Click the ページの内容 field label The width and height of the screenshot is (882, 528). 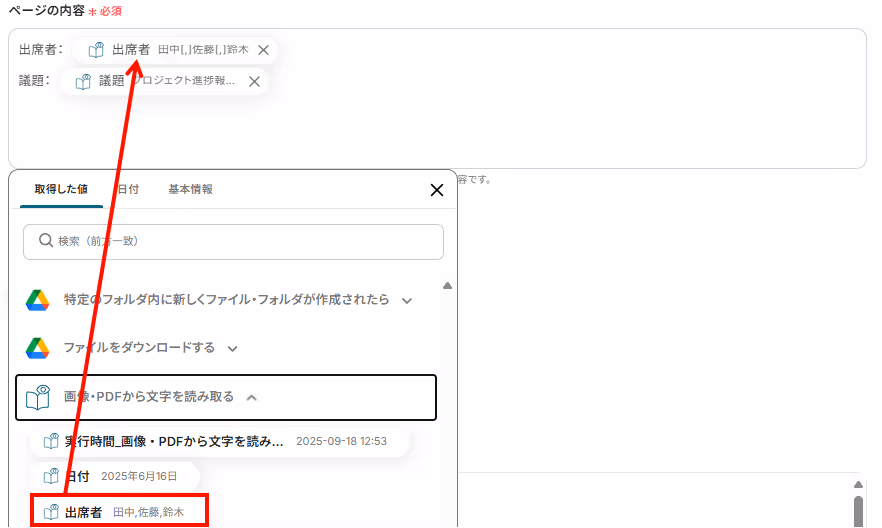[x=46, y=11]
